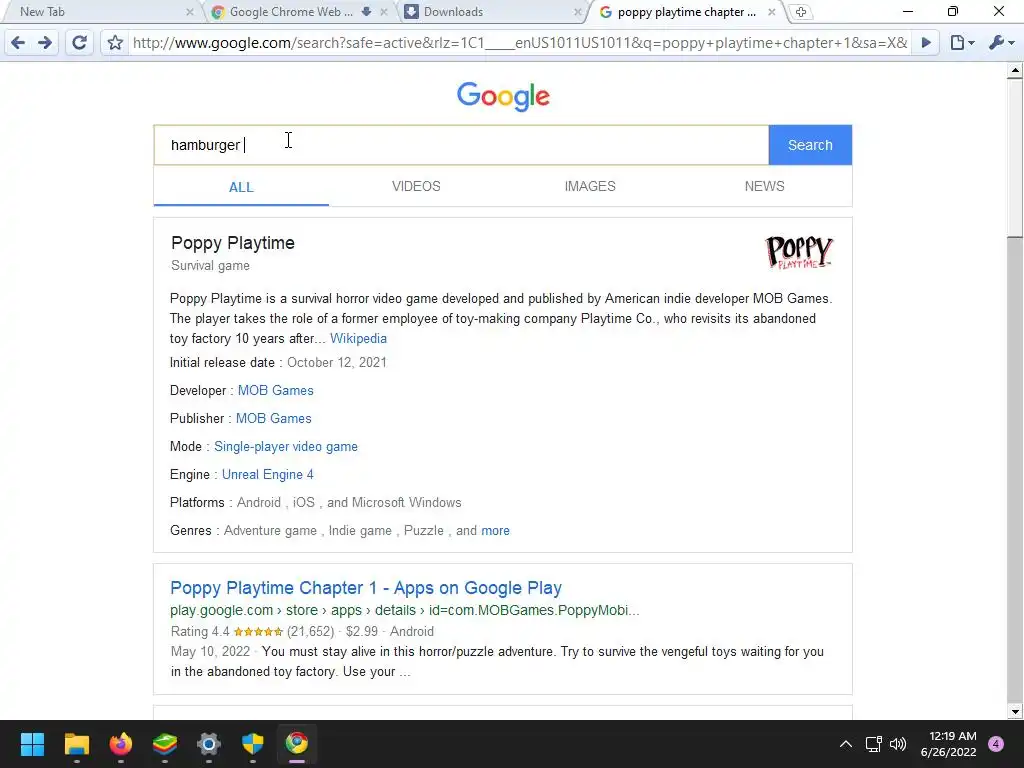The height and width of the screenshot is (768, 1024).
Task: Open Firefox from the taskbar
Action: pyautogui.click(x=121, y=744)
